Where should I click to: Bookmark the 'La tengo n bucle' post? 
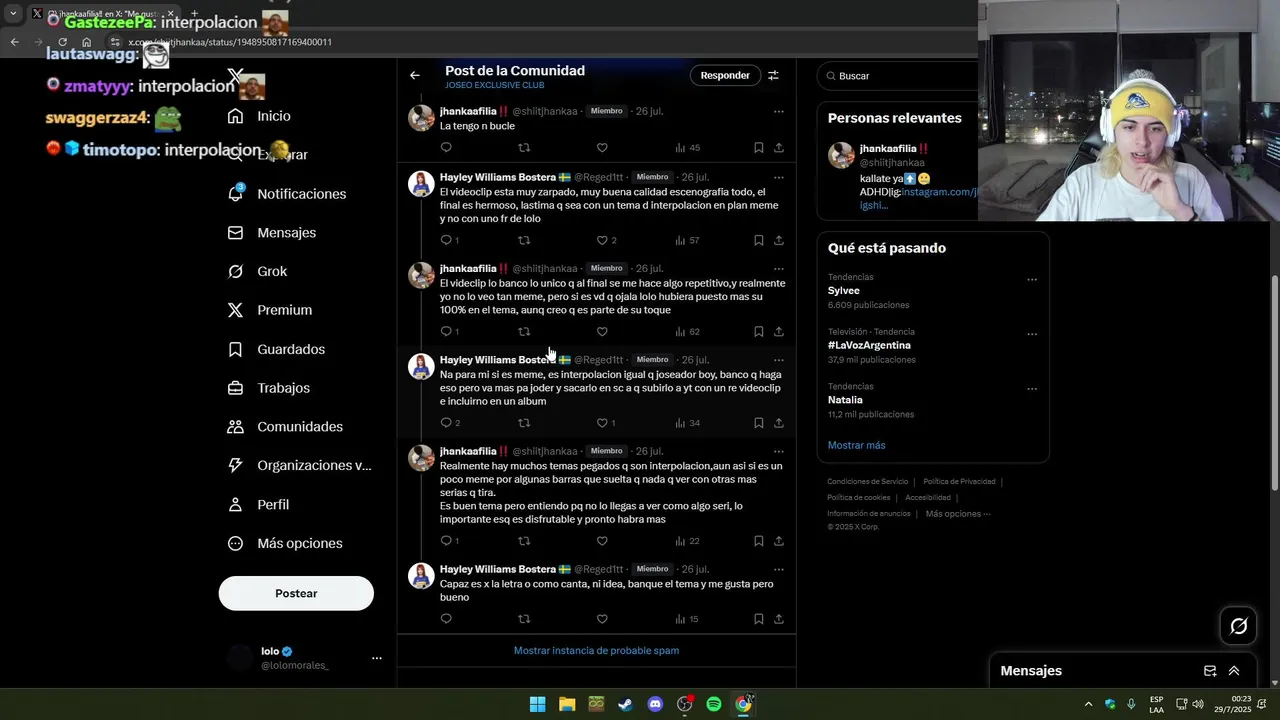(x=758, y=148)
